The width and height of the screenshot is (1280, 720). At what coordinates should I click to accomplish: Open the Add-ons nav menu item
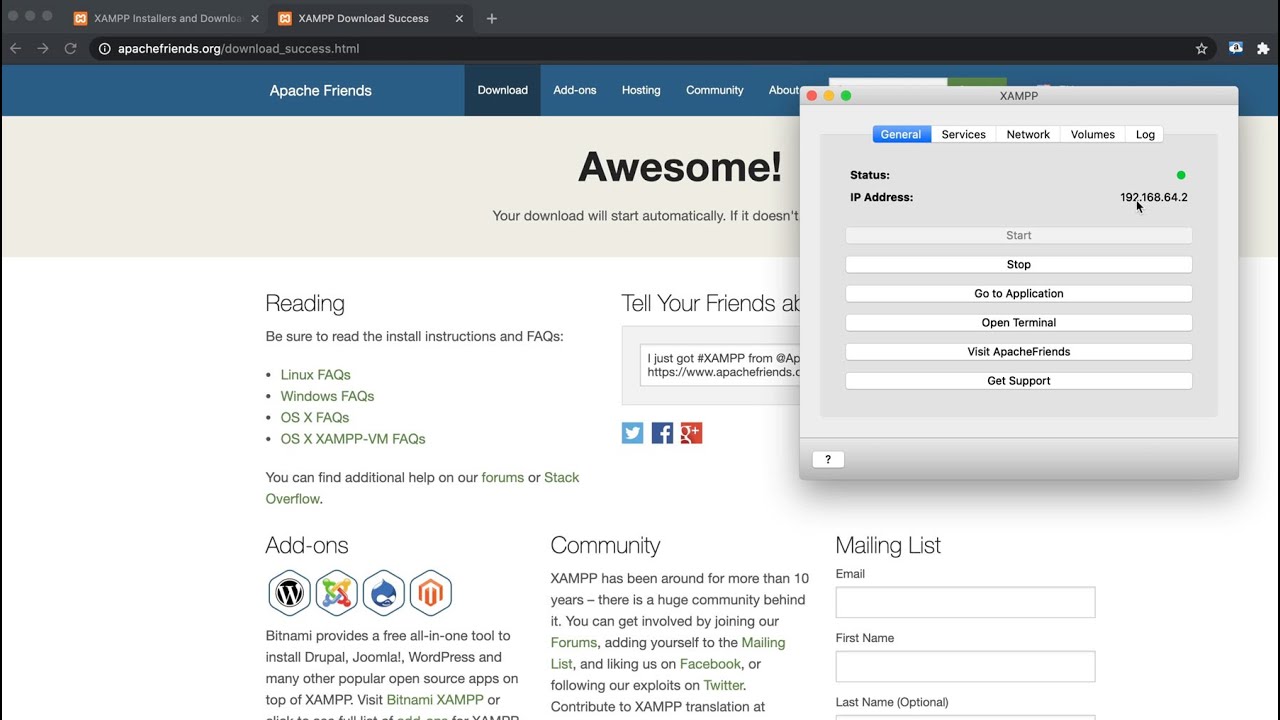coord(575,90)
